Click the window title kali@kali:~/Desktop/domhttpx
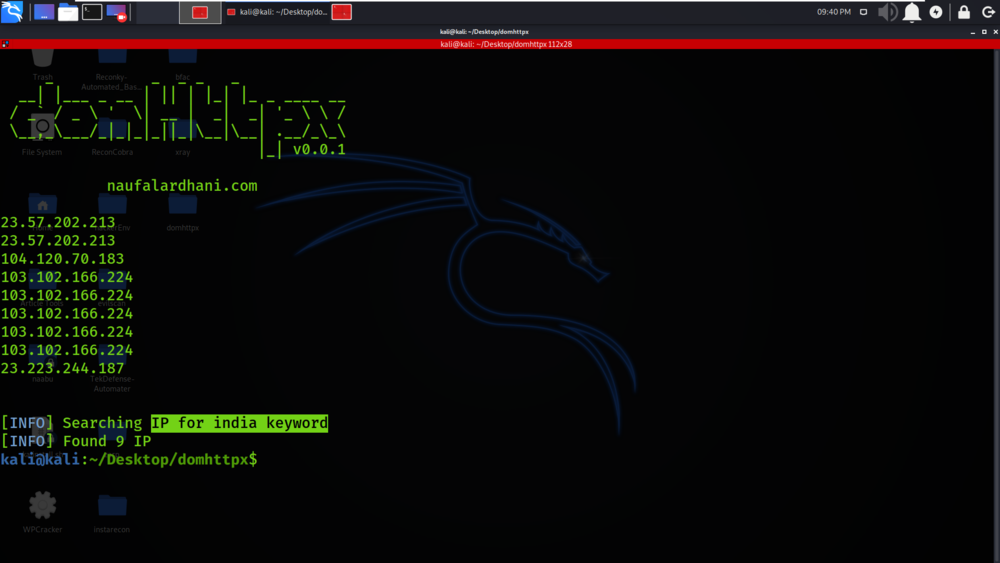The width and height of the screenshot is (1000, 563). pos(484,31)
